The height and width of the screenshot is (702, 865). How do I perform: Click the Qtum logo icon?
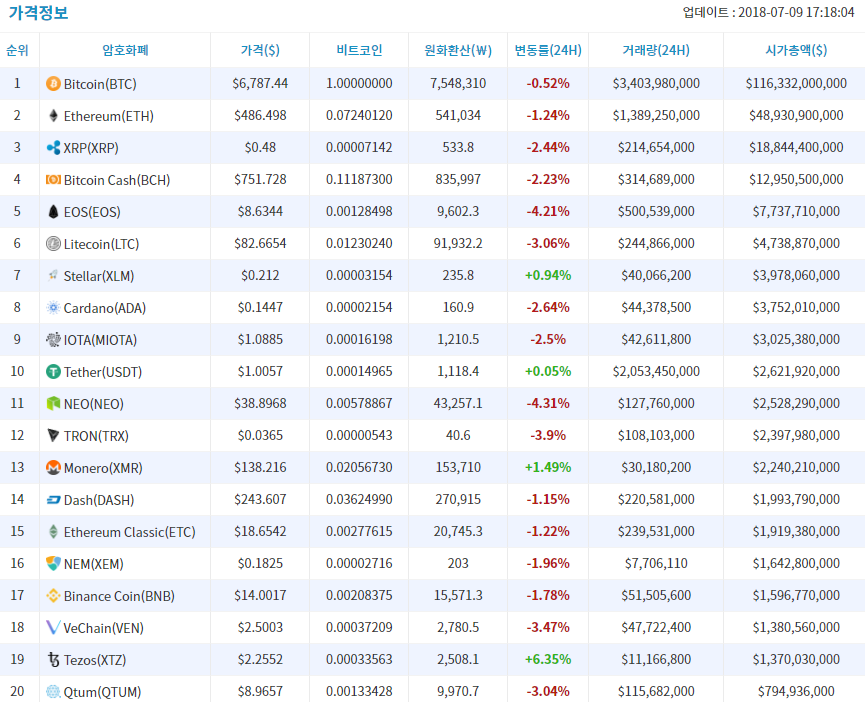point(53,692)
